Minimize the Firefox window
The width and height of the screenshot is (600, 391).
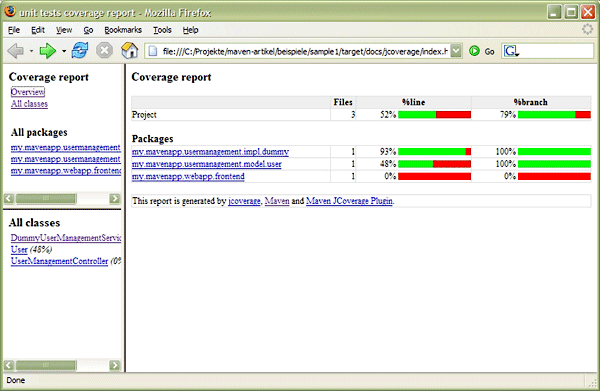[x=554, y=12]
